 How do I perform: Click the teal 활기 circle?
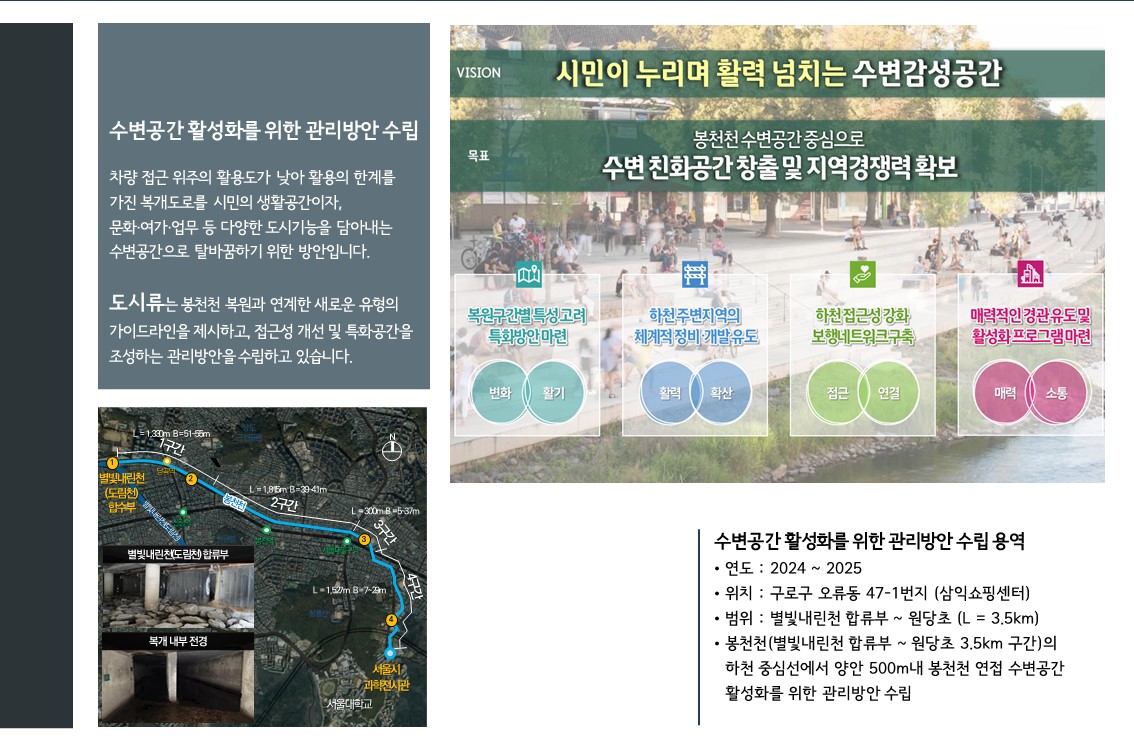(x=554, y=393)
